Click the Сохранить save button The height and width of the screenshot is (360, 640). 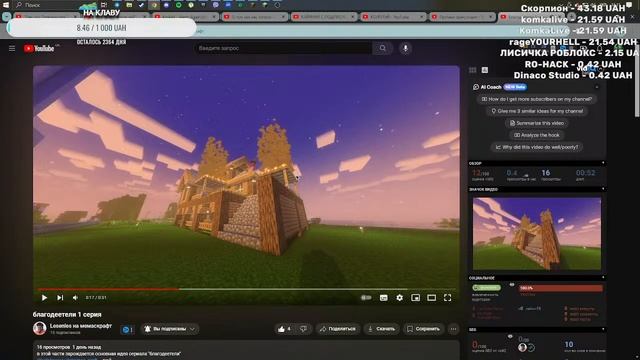pos(423,329)
